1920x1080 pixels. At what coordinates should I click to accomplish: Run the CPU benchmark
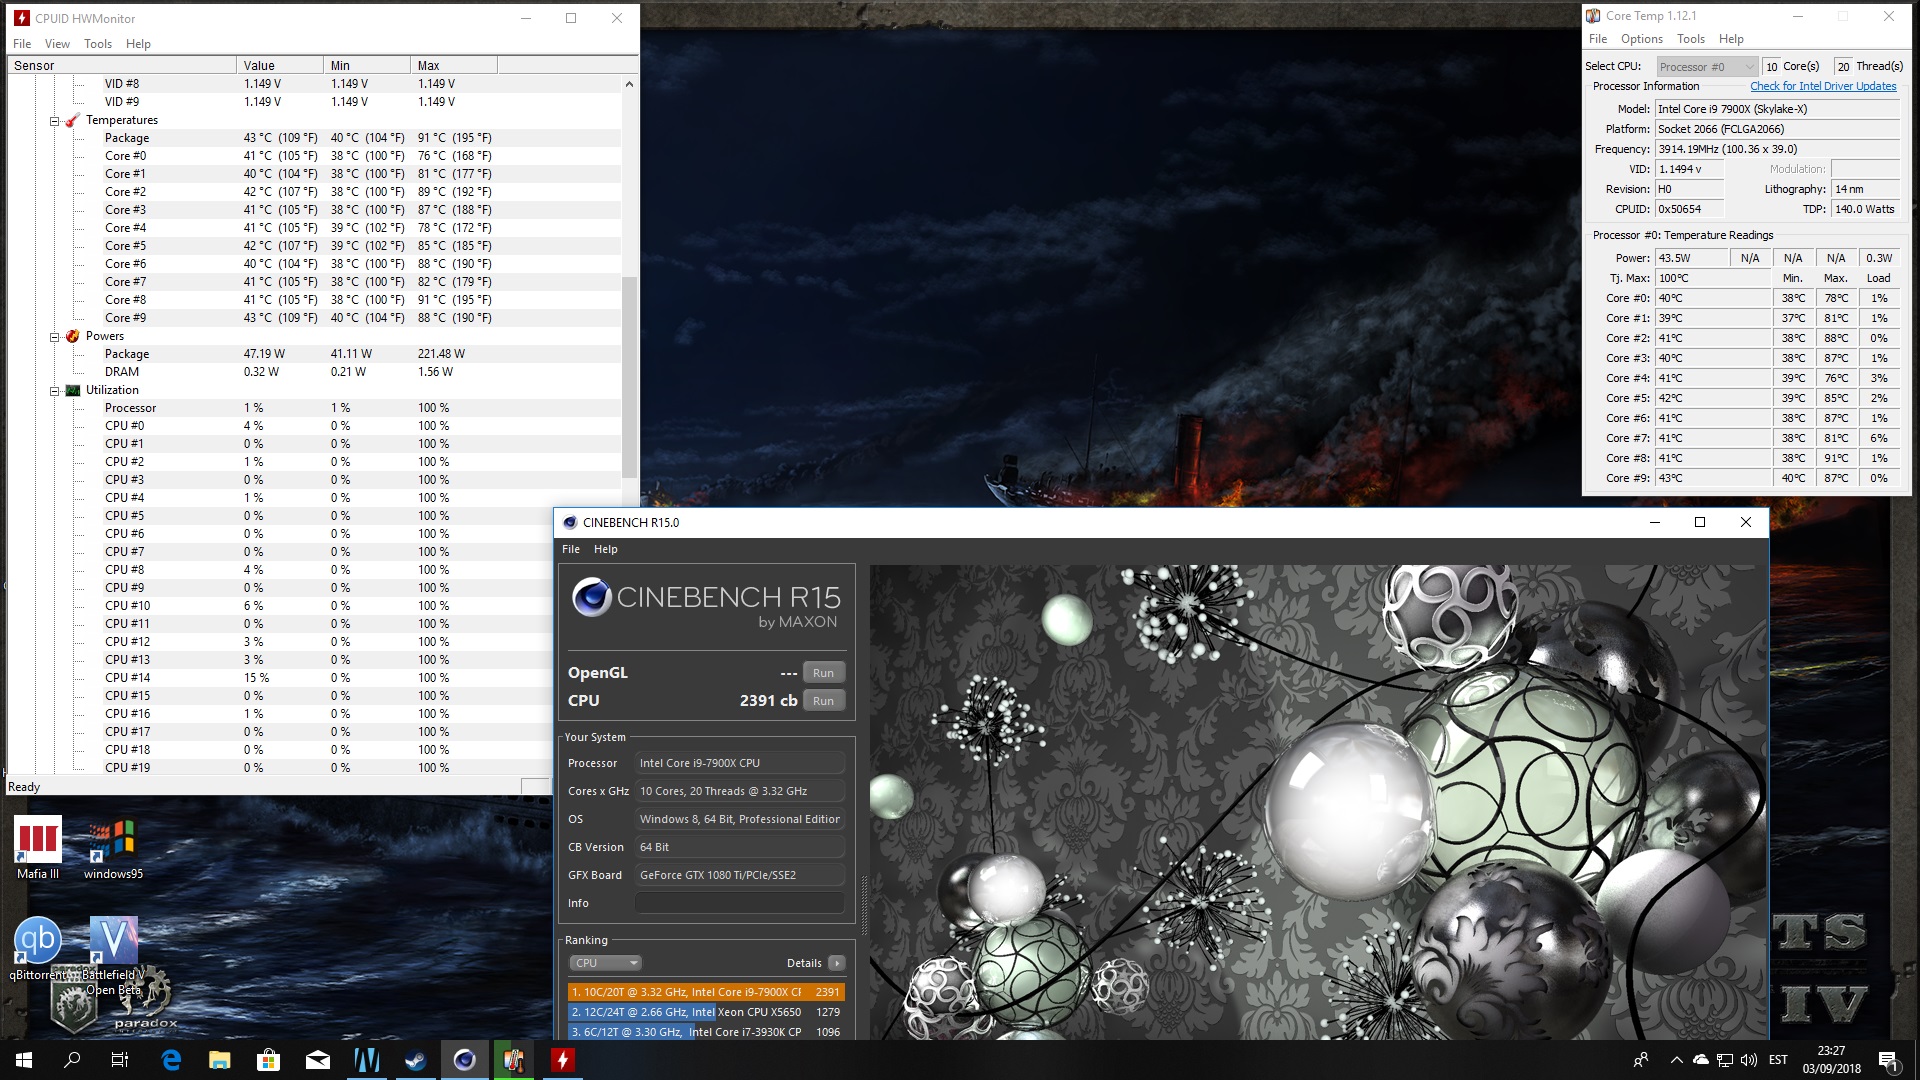click(x=823, y=701)
